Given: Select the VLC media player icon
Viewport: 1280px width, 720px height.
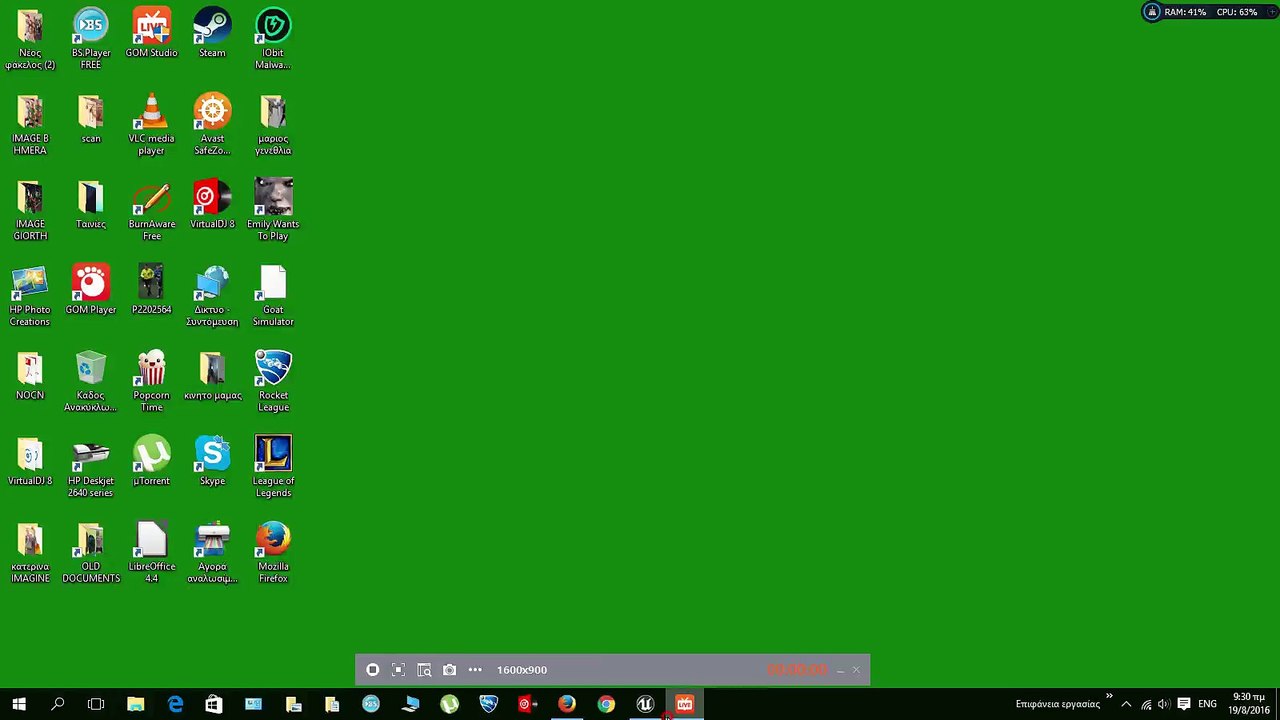Looking at the screenshot, I should click(151, 125).
